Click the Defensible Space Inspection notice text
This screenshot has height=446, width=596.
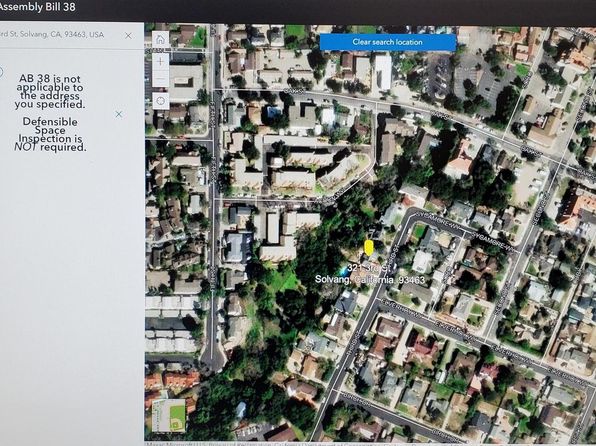[x=50, y=135]
